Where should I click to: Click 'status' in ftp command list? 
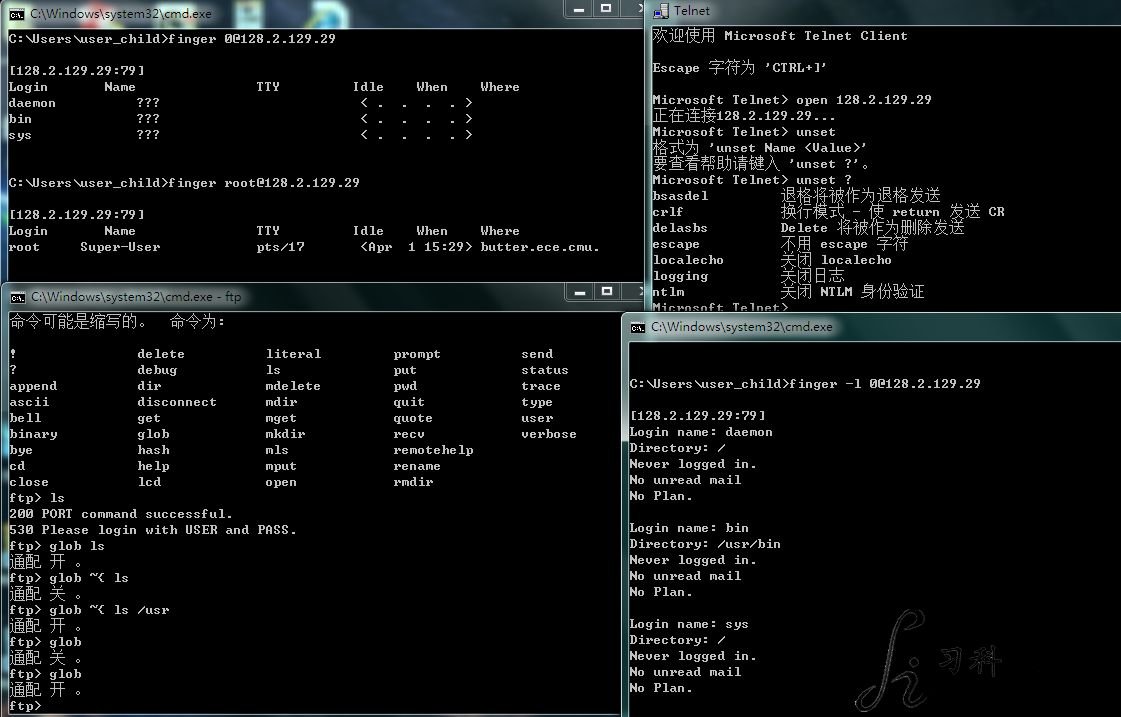click(x=545, y=370)
